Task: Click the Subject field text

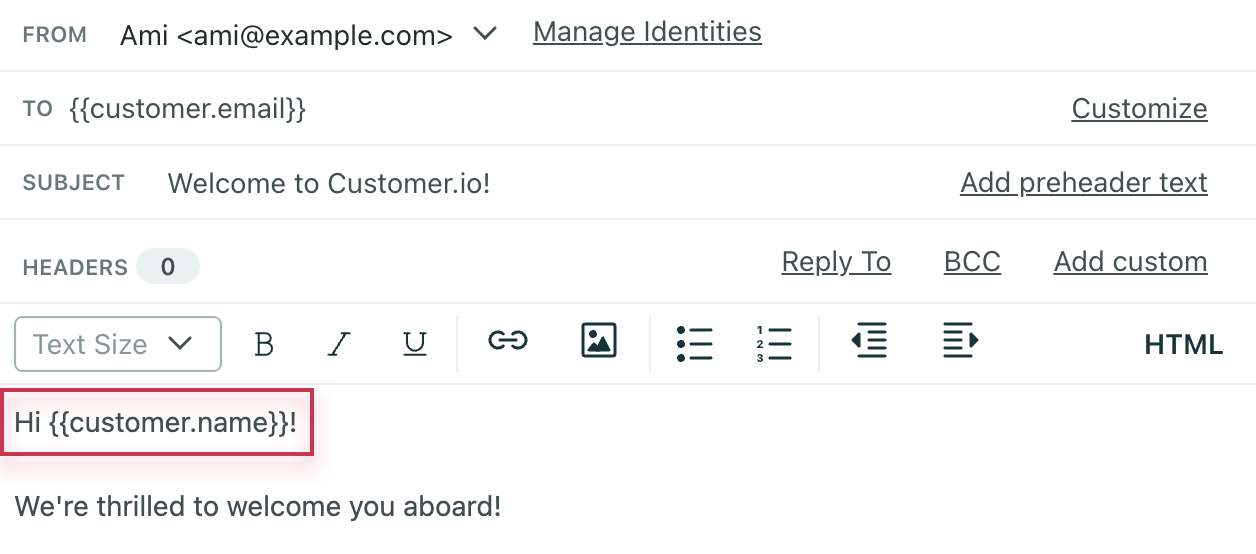Action: tap(329, 184)
